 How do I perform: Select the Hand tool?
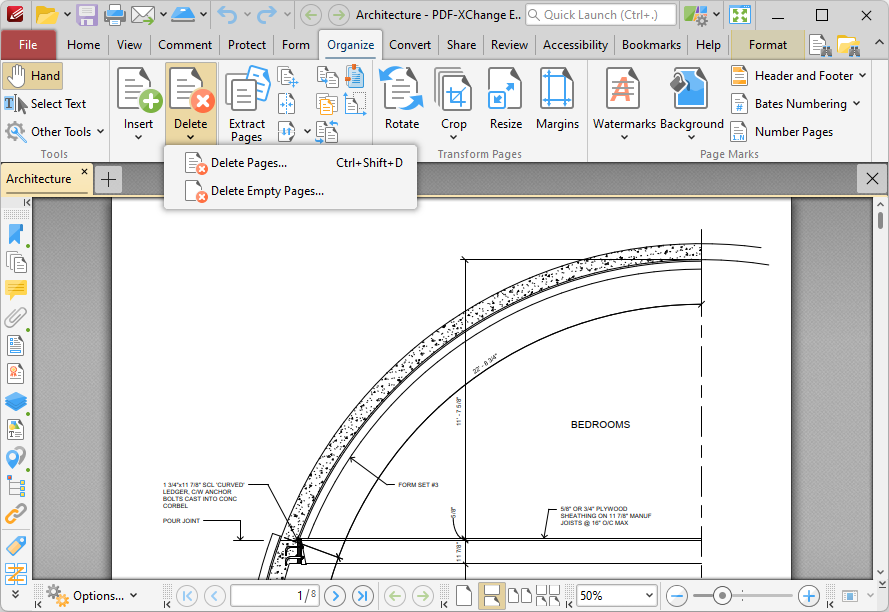pyautogui.click(x=32, y=76)
